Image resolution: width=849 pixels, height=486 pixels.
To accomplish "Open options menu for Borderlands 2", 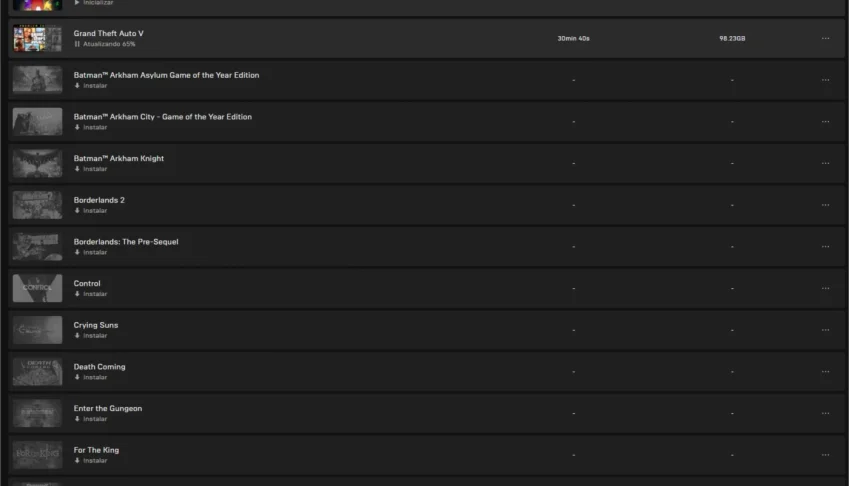I will (825, 205).
